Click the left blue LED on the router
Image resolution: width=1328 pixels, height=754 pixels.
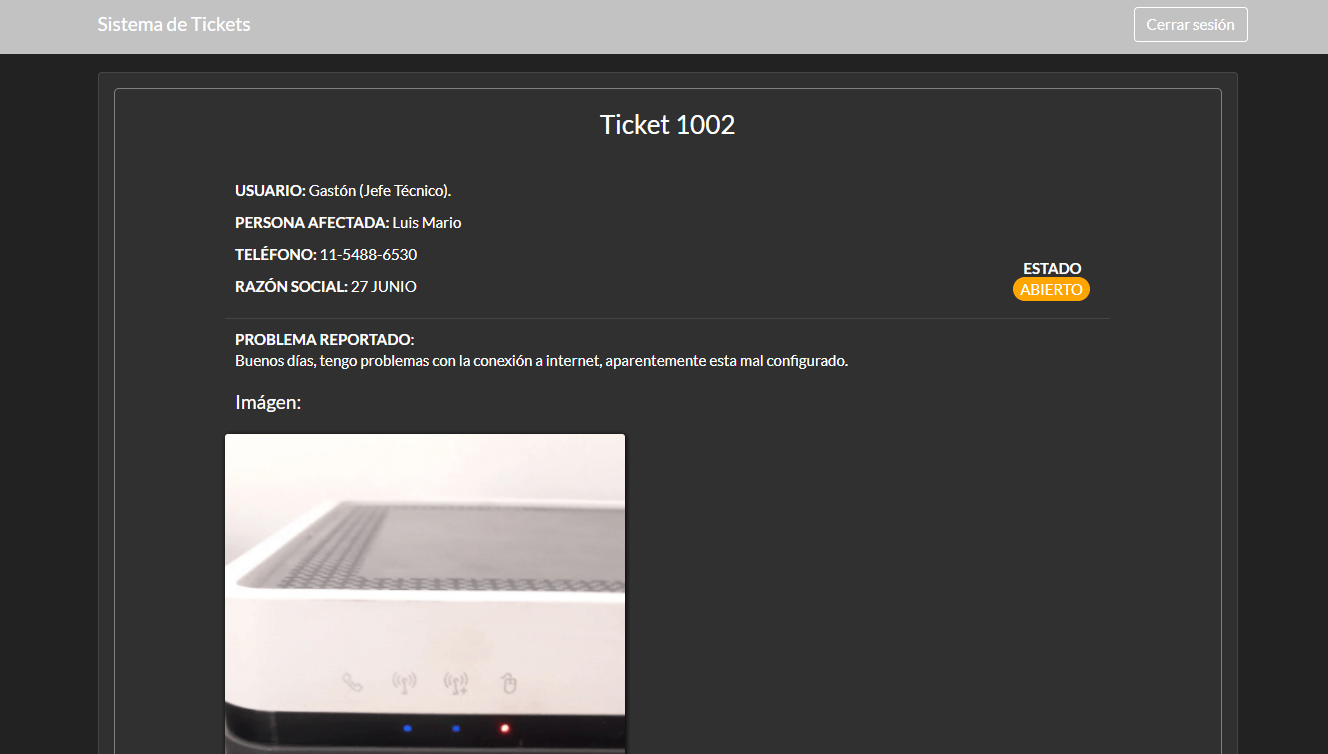click(x=407, y=729)
